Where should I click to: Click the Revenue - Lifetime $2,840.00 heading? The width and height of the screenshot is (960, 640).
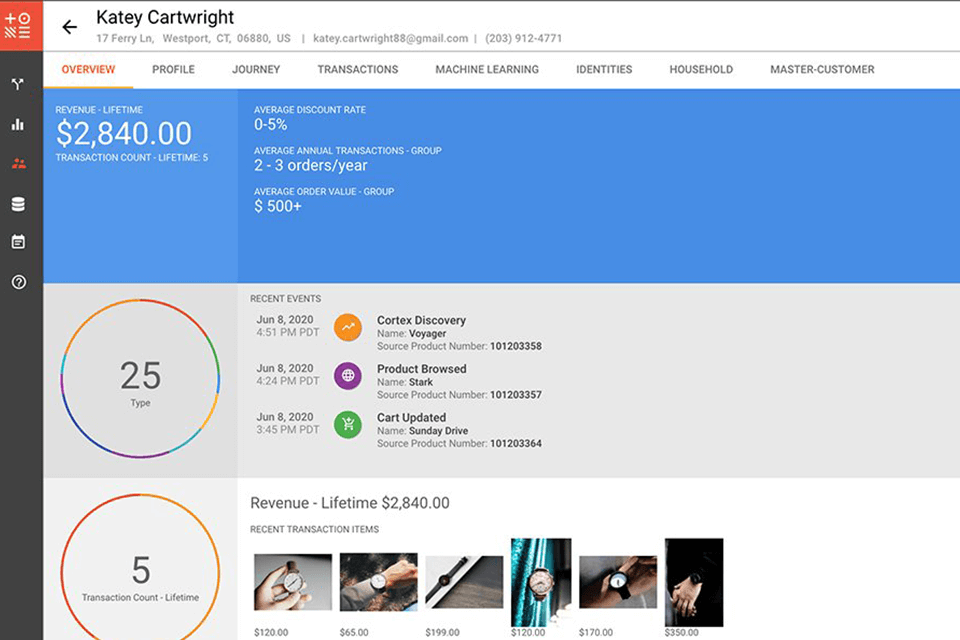(x=350, y=503)
